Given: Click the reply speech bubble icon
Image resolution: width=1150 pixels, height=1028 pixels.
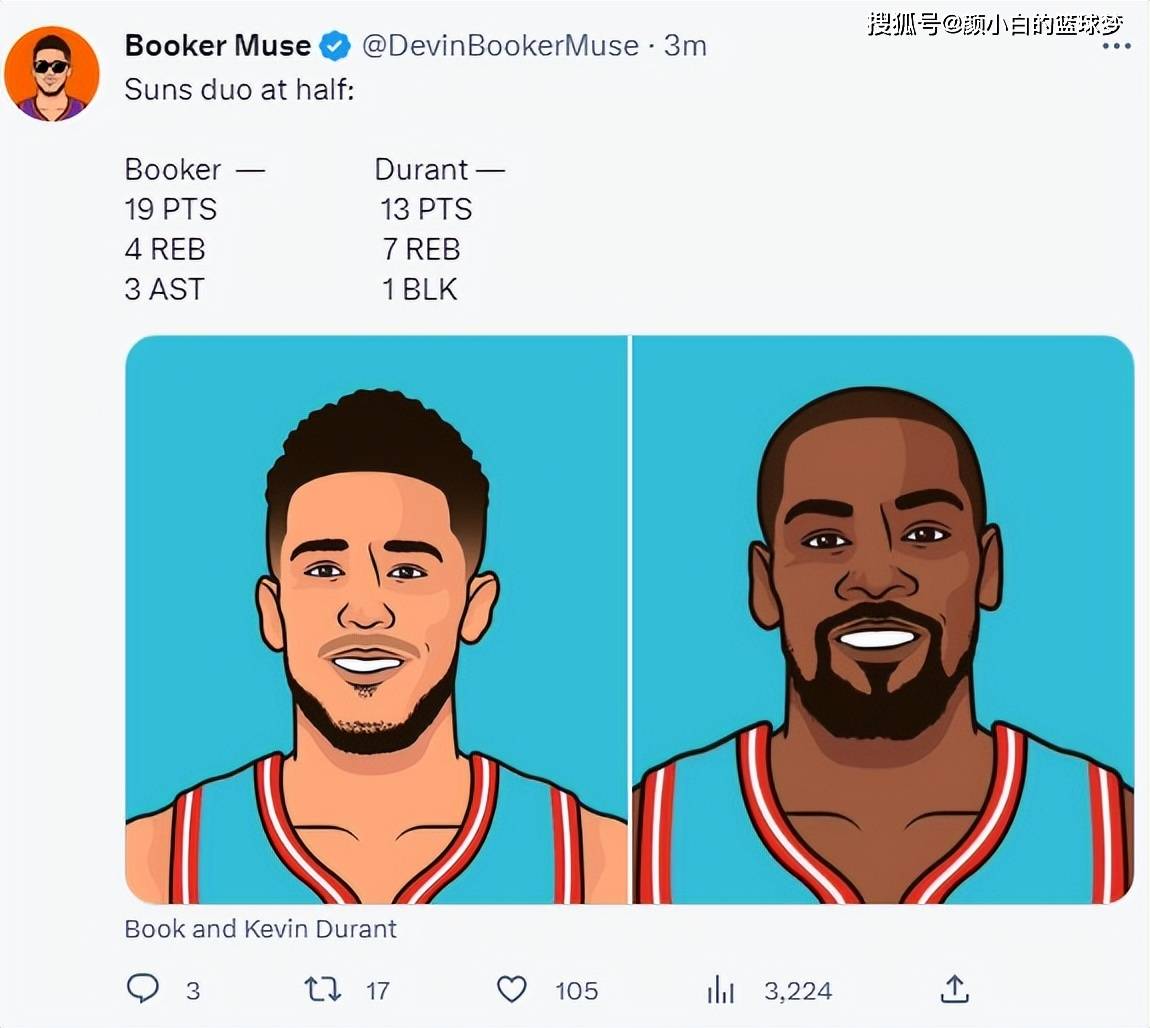Looking at the screenshot, I should (142, 988).
